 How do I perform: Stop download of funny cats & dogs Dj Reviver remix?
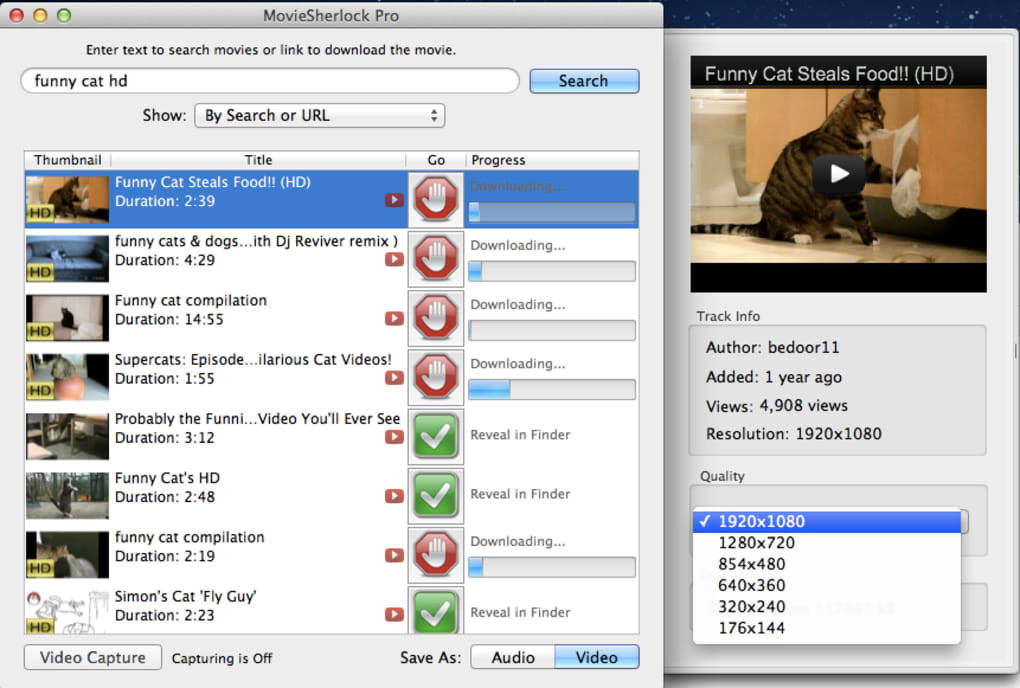[x=436, y=259]
